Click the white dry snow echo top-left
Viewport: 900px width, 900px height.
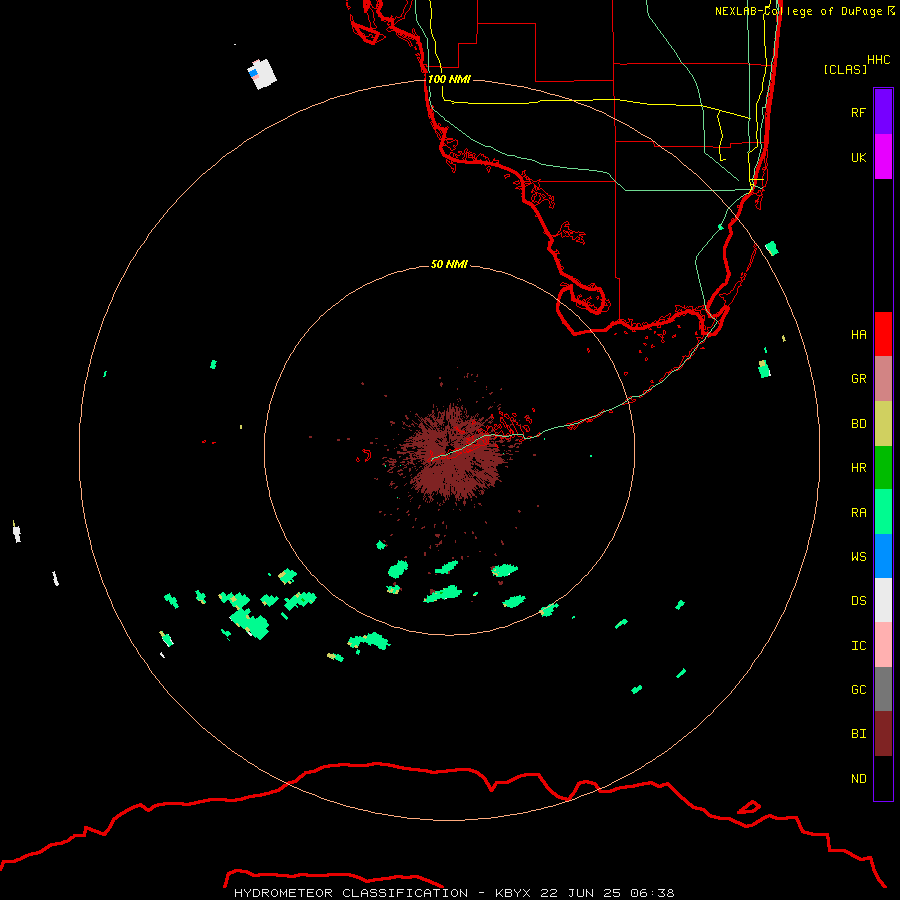262,74
